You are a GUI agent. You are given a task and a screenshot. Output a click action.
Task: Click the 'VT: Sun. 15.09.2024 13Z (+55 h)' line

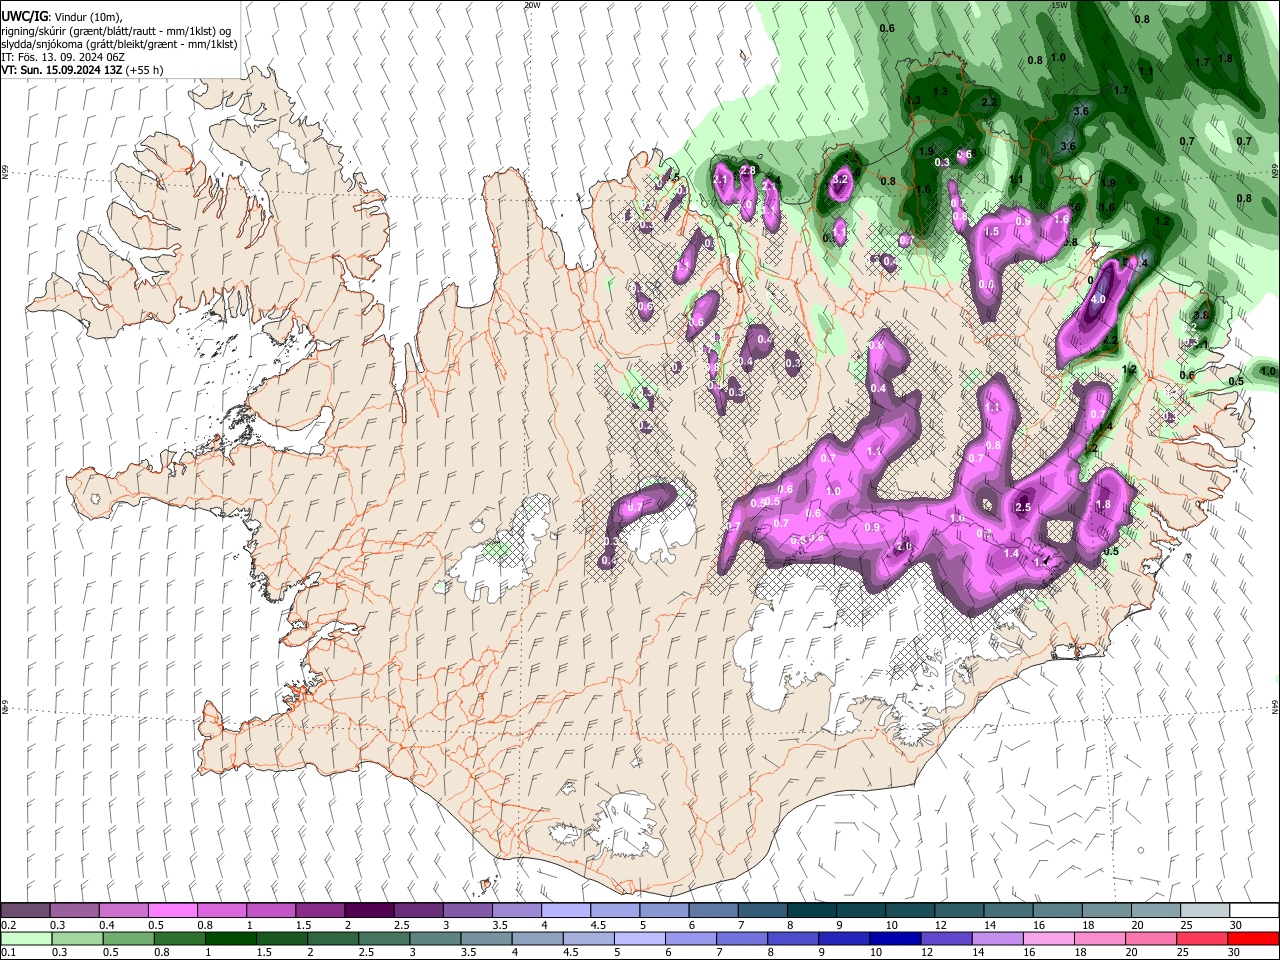coord(82,70)
